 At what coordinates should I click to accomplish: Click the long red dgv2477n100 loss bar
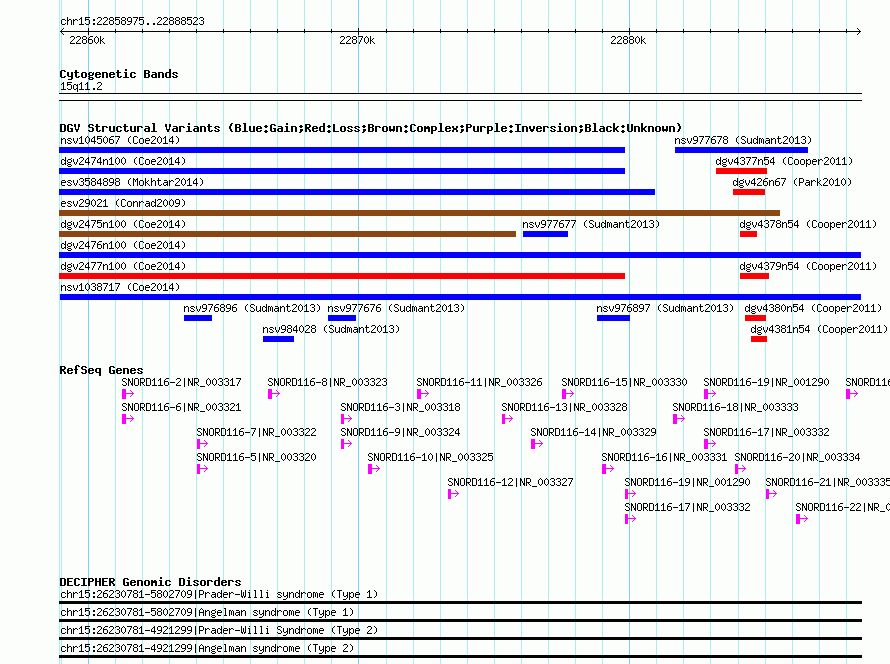(x=342, y=276)
